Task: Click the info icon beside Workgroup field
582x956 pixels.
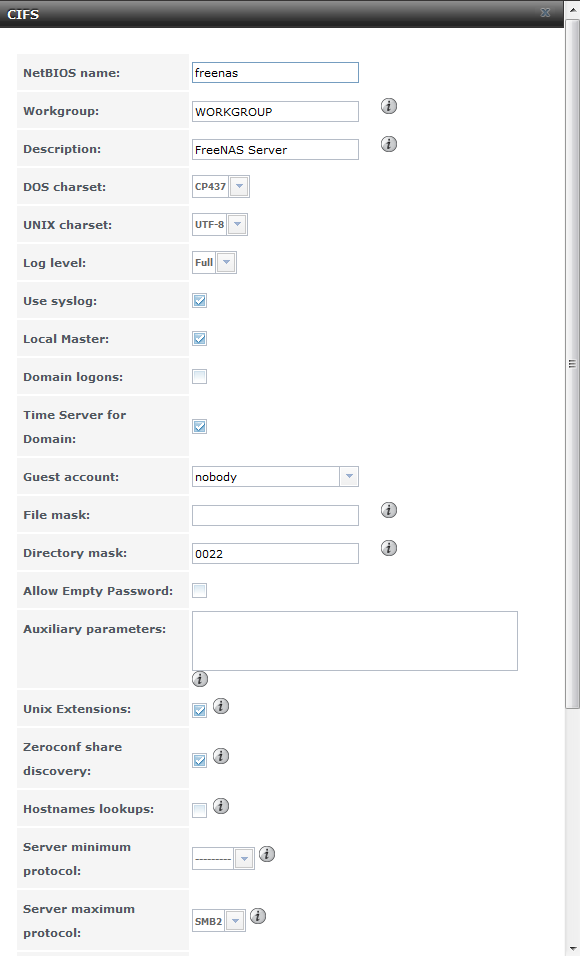Action: coord(389,106)
